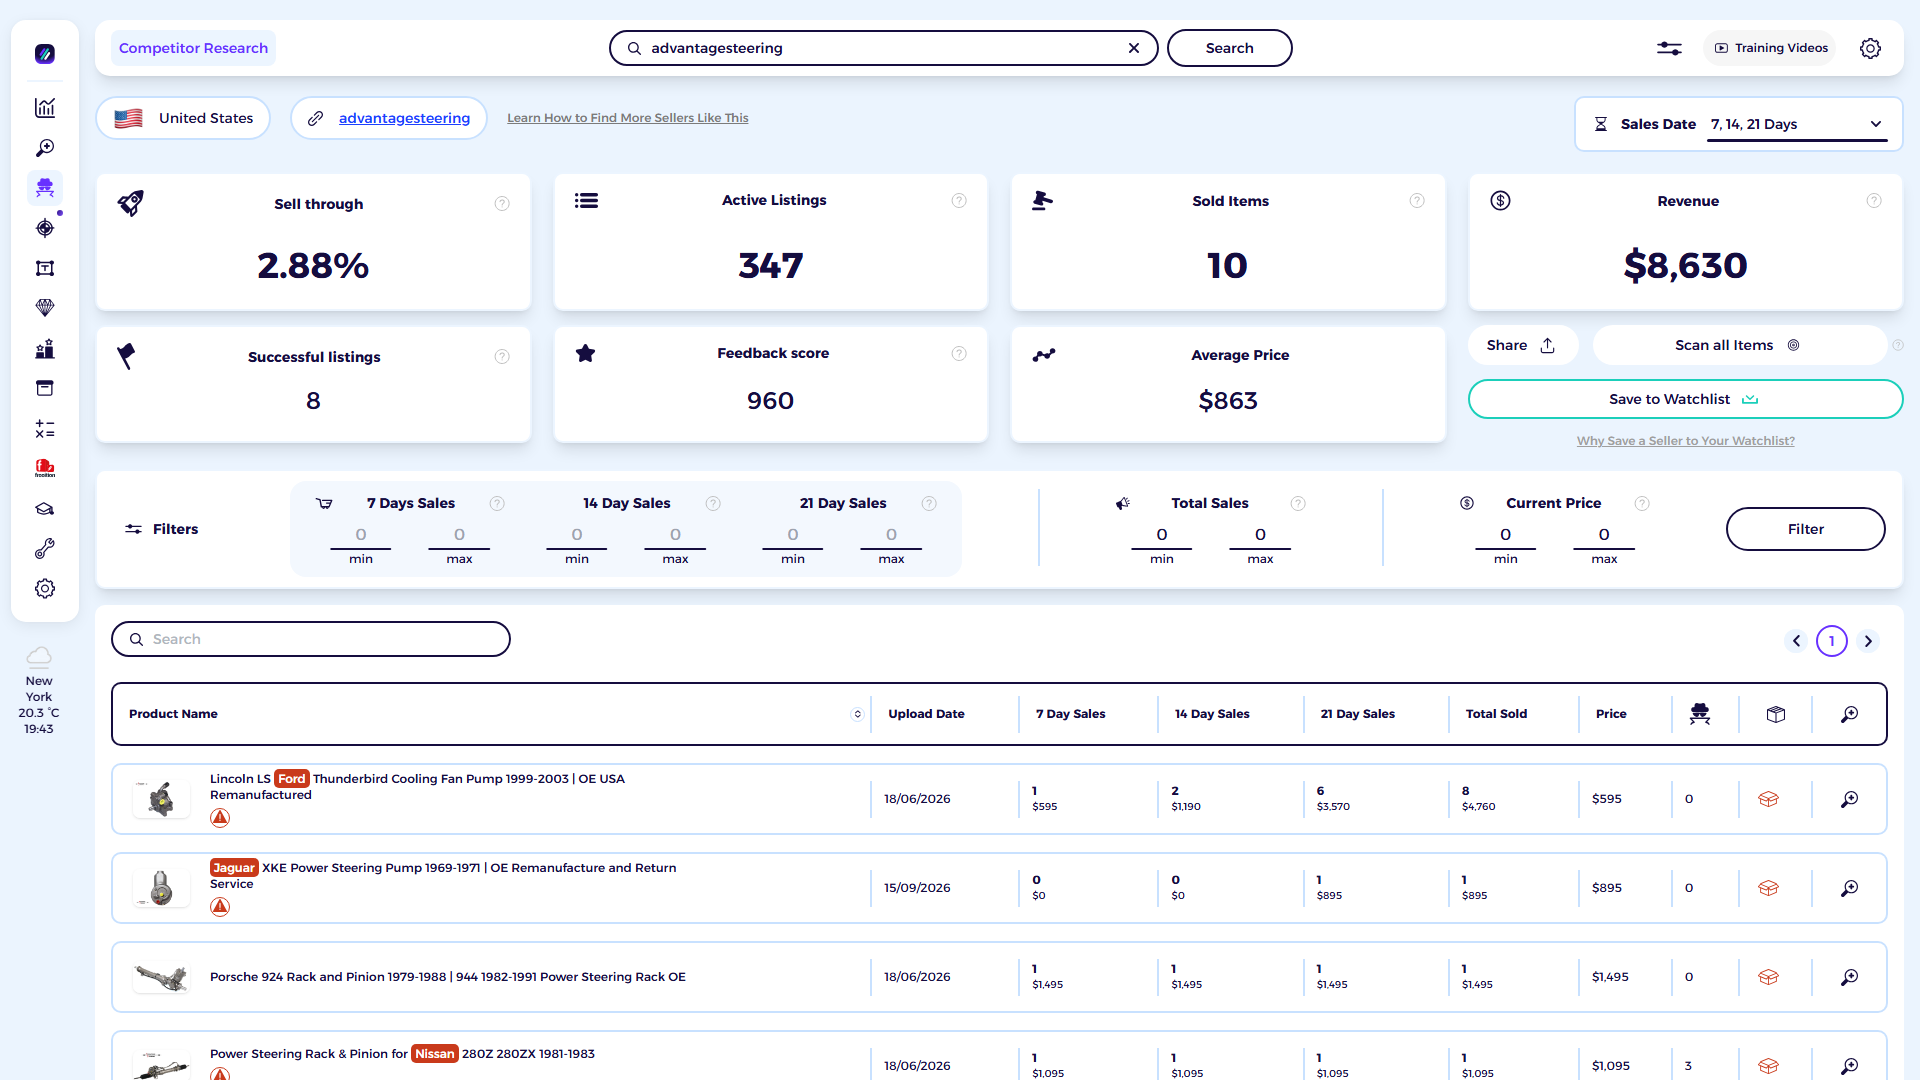Open the diamond icon in sidebar
The height and width of the screenshot is (1080, 1920).
(x=45, y=308)
